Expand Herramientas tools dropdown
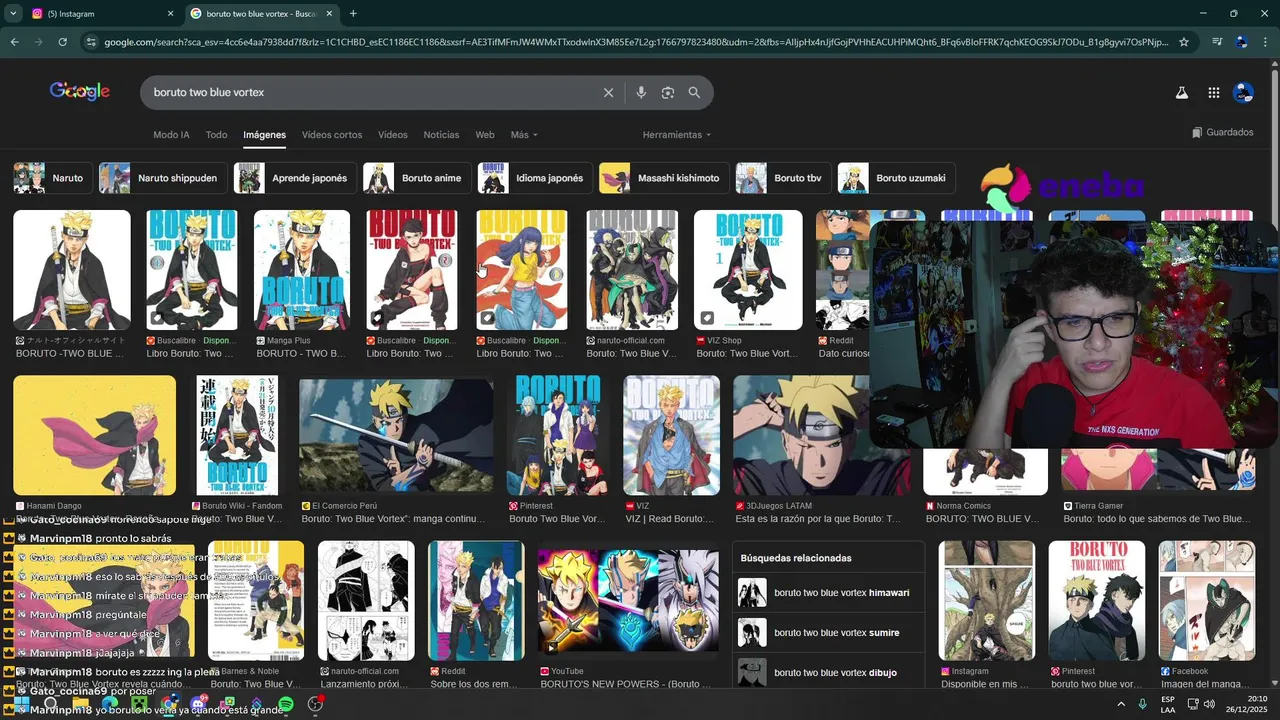The image size is (1280, 720). coord(677,135)
